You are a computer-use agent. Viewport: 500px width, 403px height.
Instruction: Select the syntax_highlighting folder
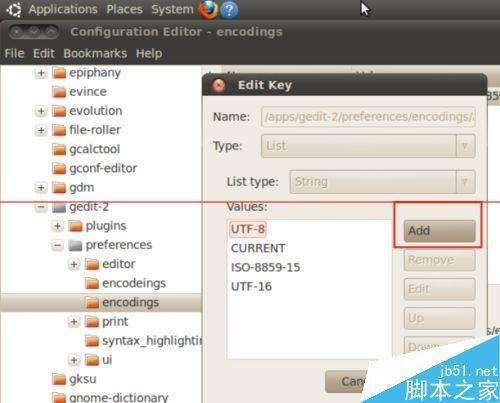click(x=143, y=341)
